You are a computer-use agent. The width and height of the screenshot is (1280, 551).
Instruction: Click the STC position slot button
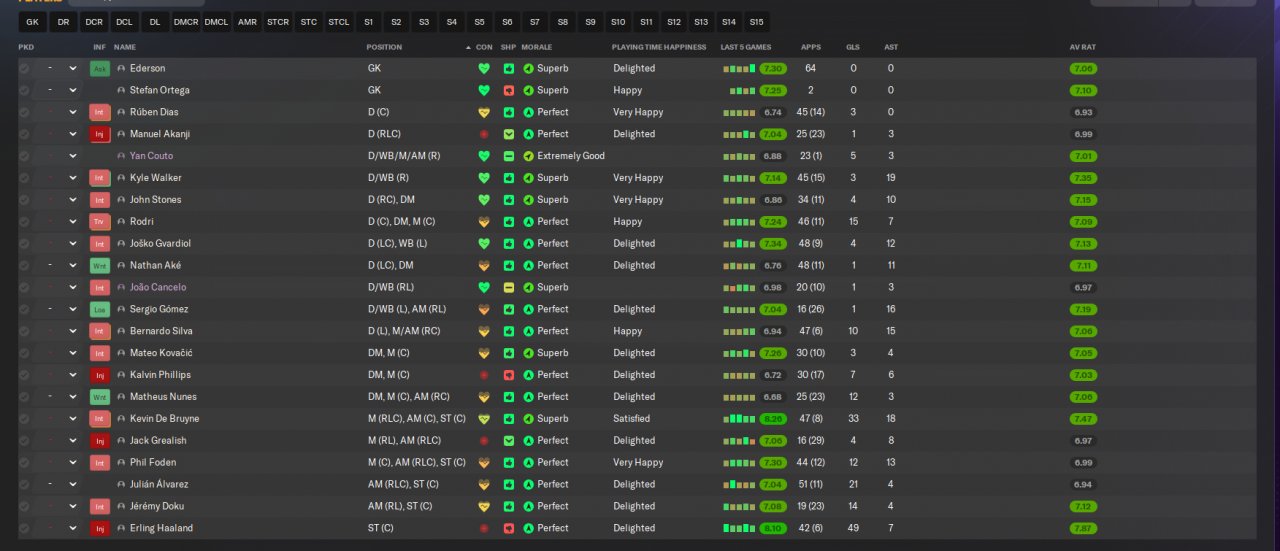click(309, 21)
